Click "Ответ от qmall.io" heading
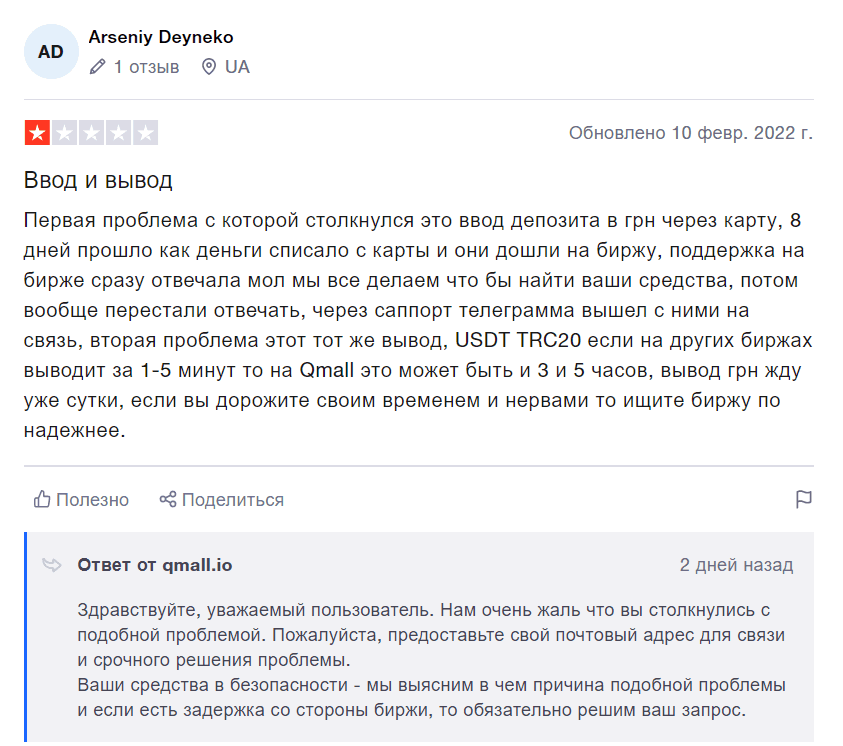The height and width of the screenshot is (746, 843). (155, 565)
